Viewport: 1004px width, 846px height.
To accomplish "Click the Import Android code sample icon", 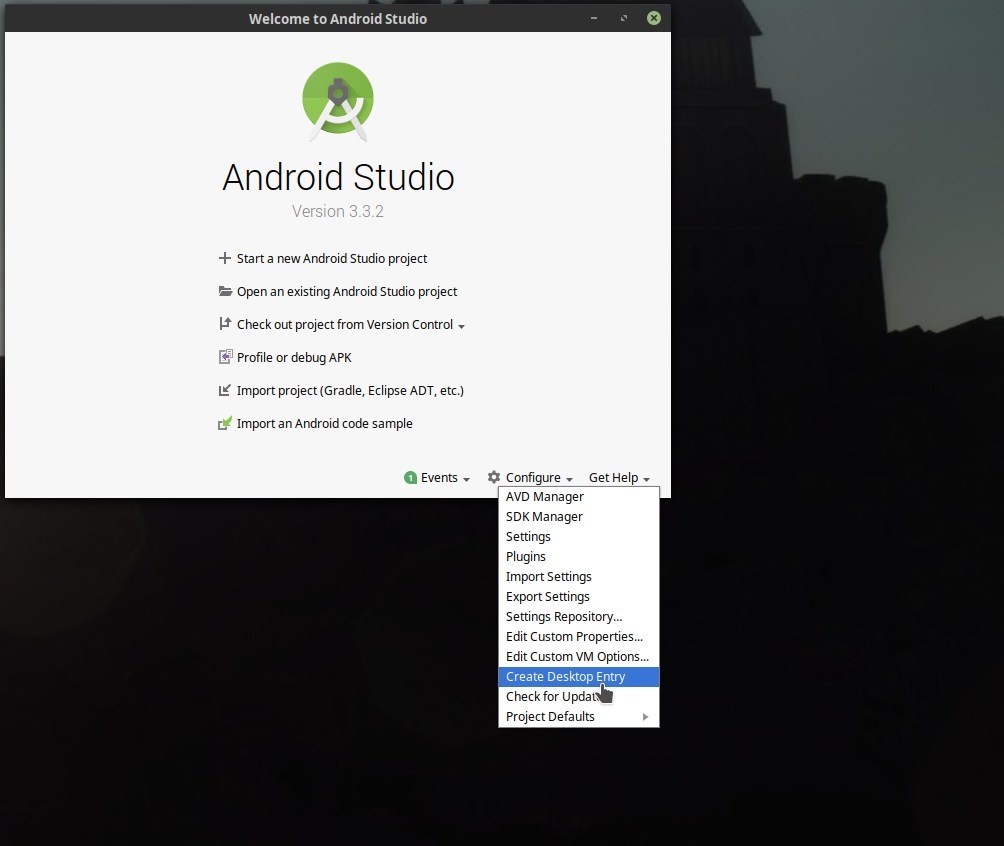I will [225, 423].
